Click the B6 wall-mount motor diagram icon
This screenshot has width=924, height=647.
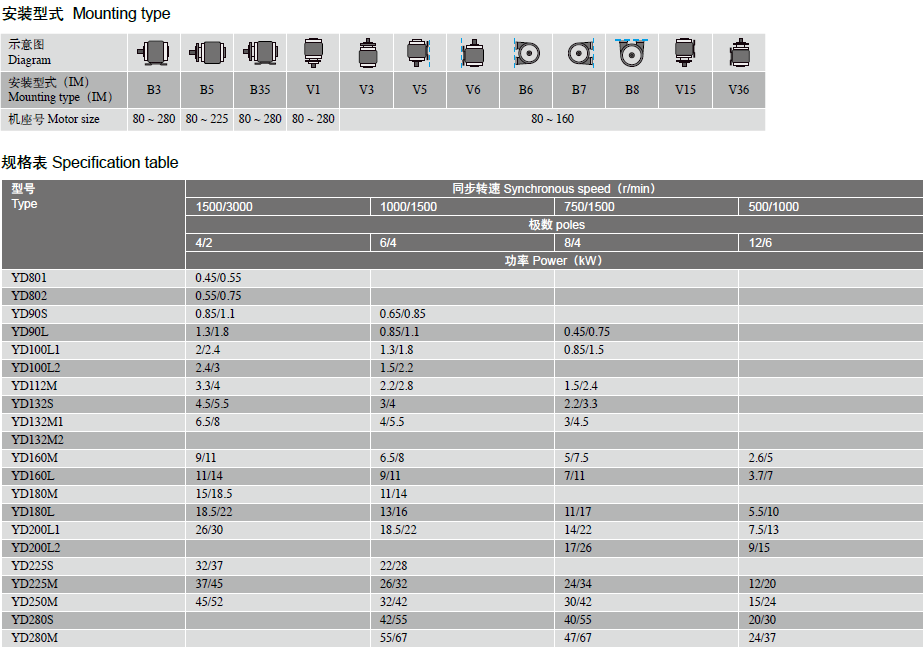pyautogui.click(x=526, y=53)
